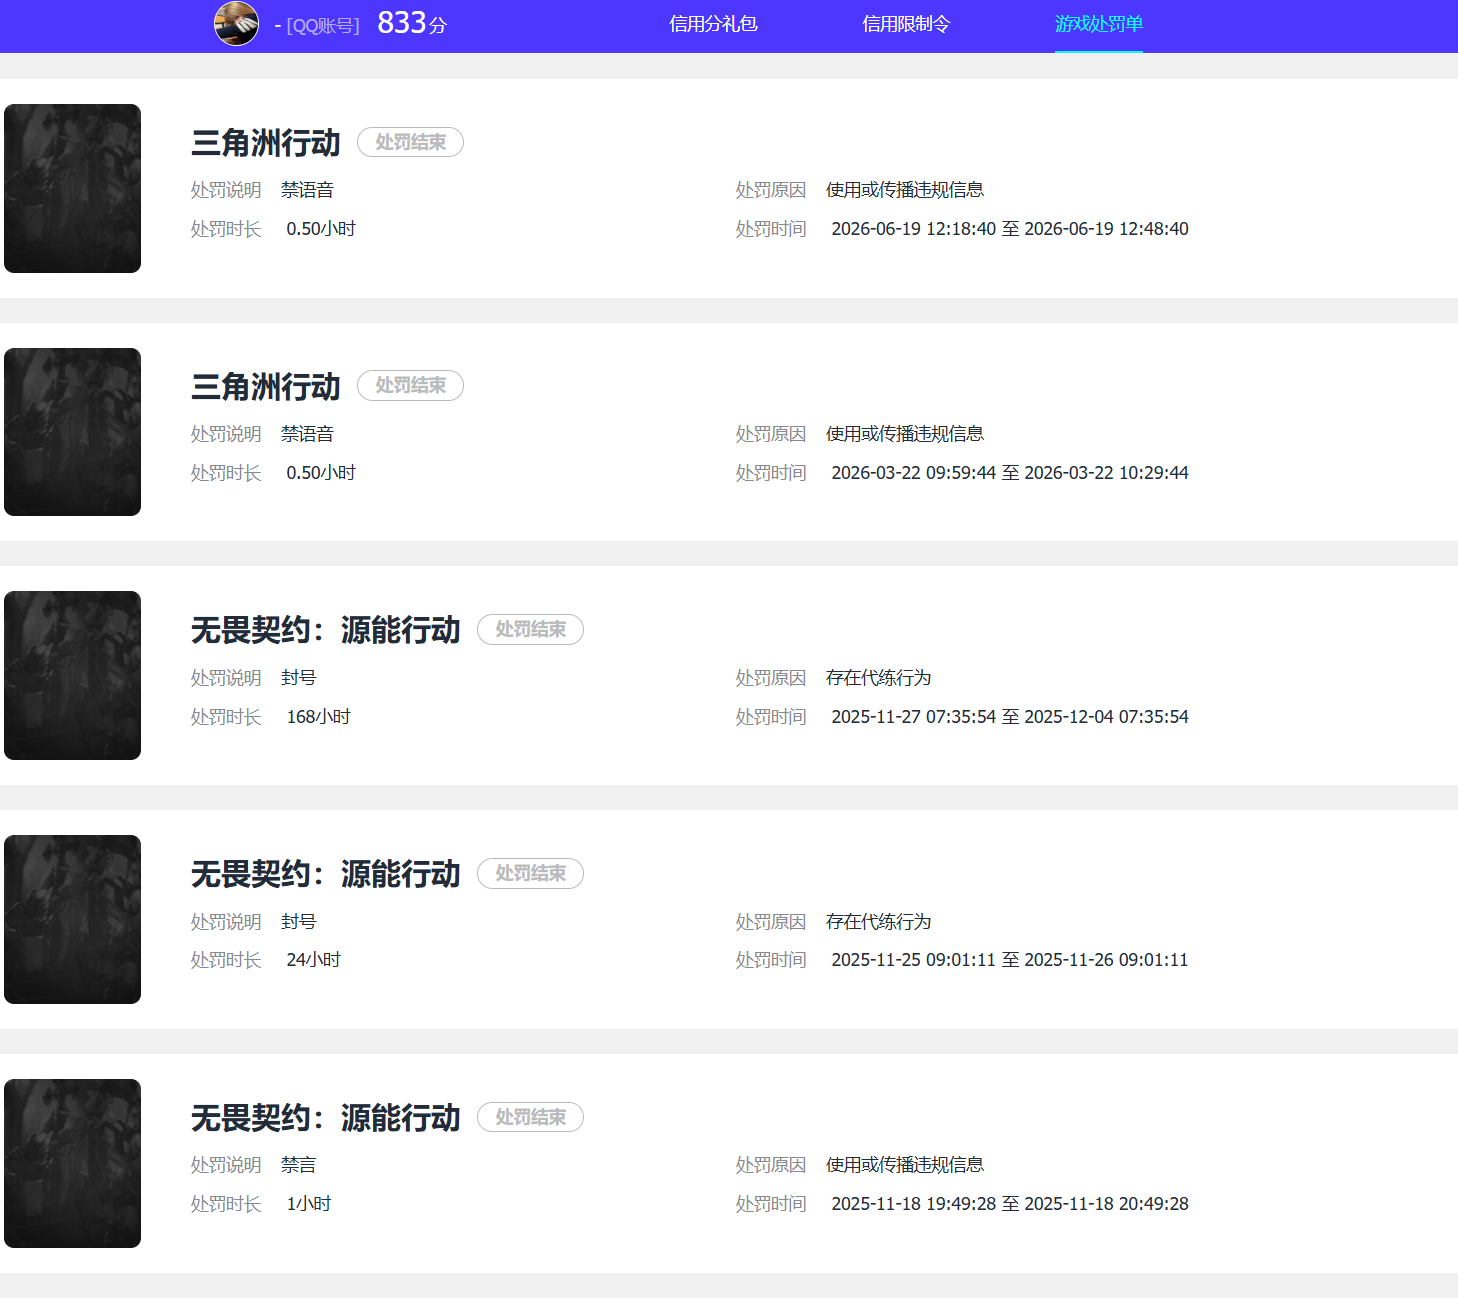Click 禁语音 description in the 2026-03-22 record

[308, 434]
